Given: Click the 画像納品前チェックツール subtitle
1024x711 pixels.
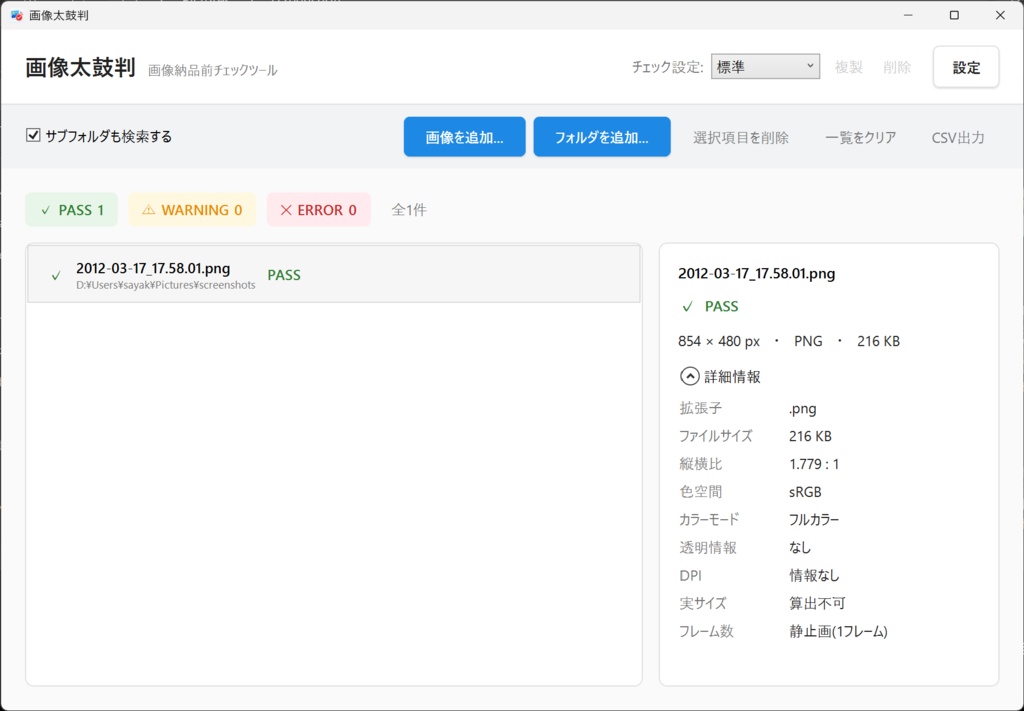Looking at the screenshot, I should point(212,70).
